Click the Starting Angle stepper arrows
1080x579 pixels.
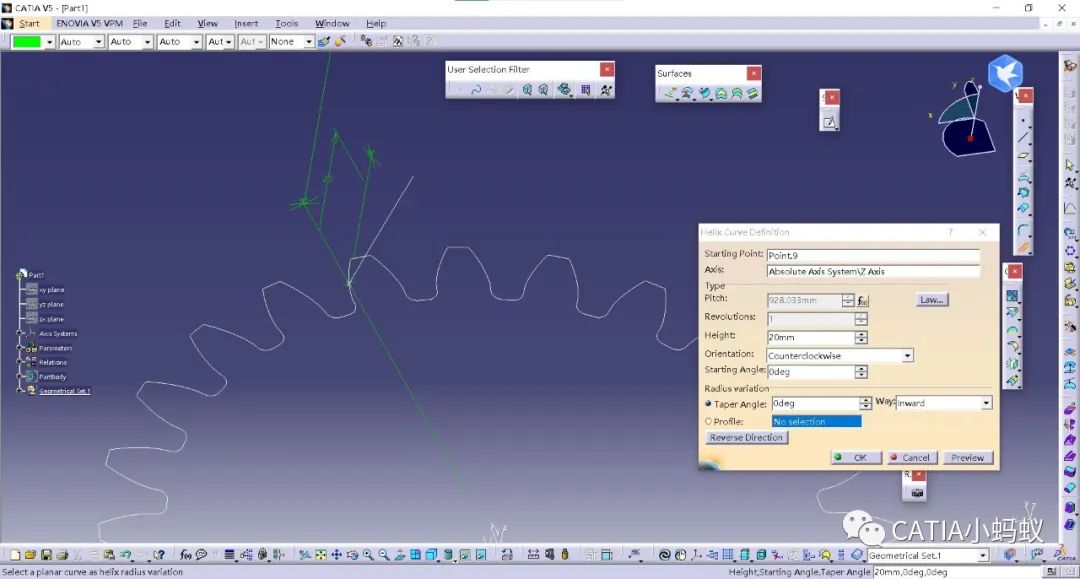click(x=861, y=372)
